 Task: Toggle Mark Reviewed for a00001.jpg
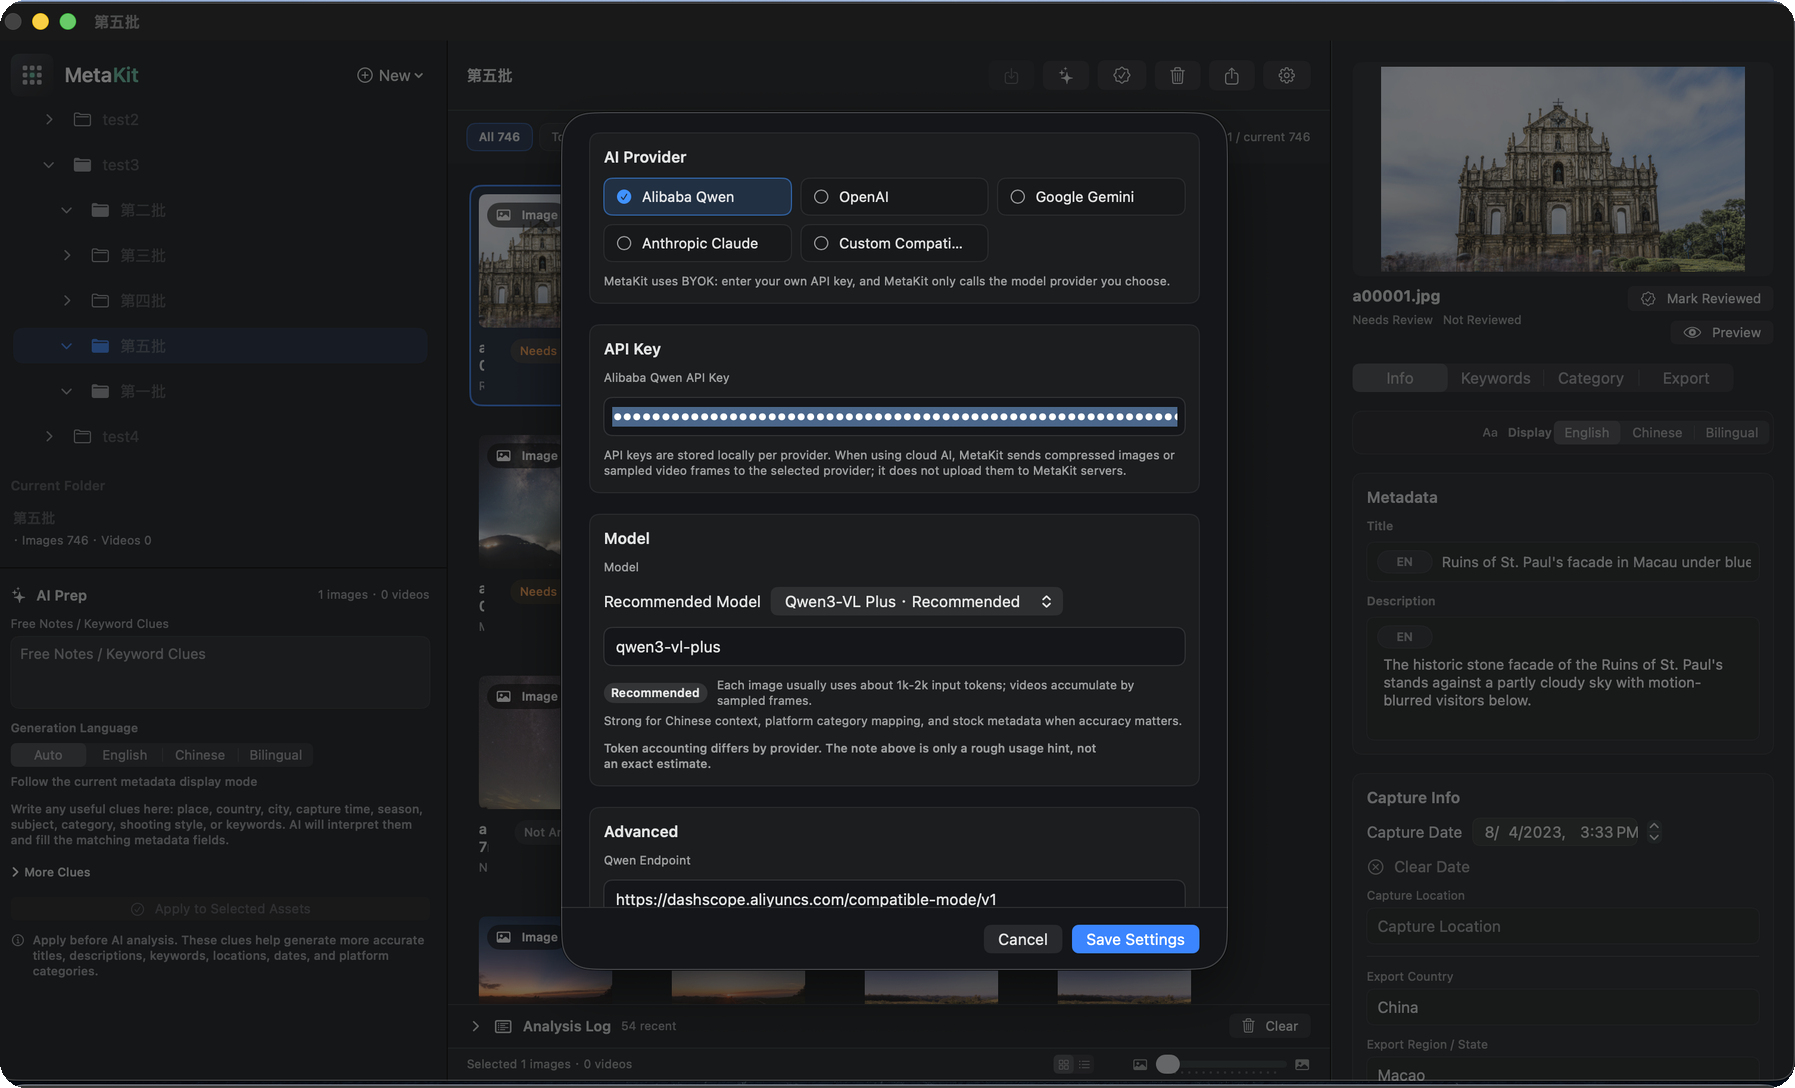point(1700,298)
